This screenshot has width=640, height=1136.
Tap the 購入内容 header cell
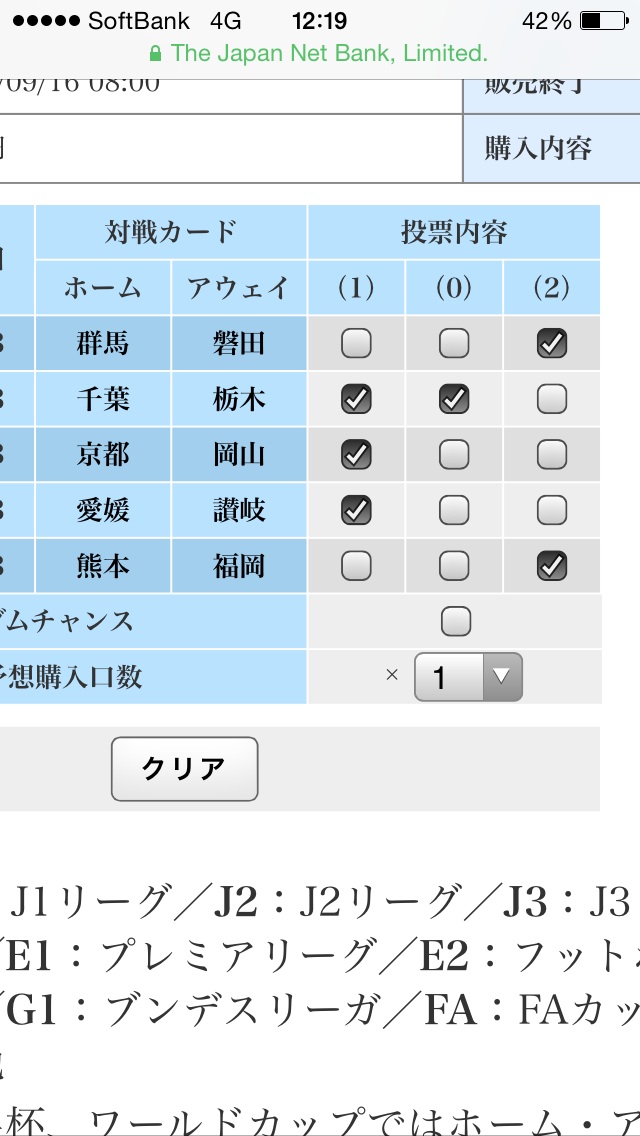click(x=538, y=148)
